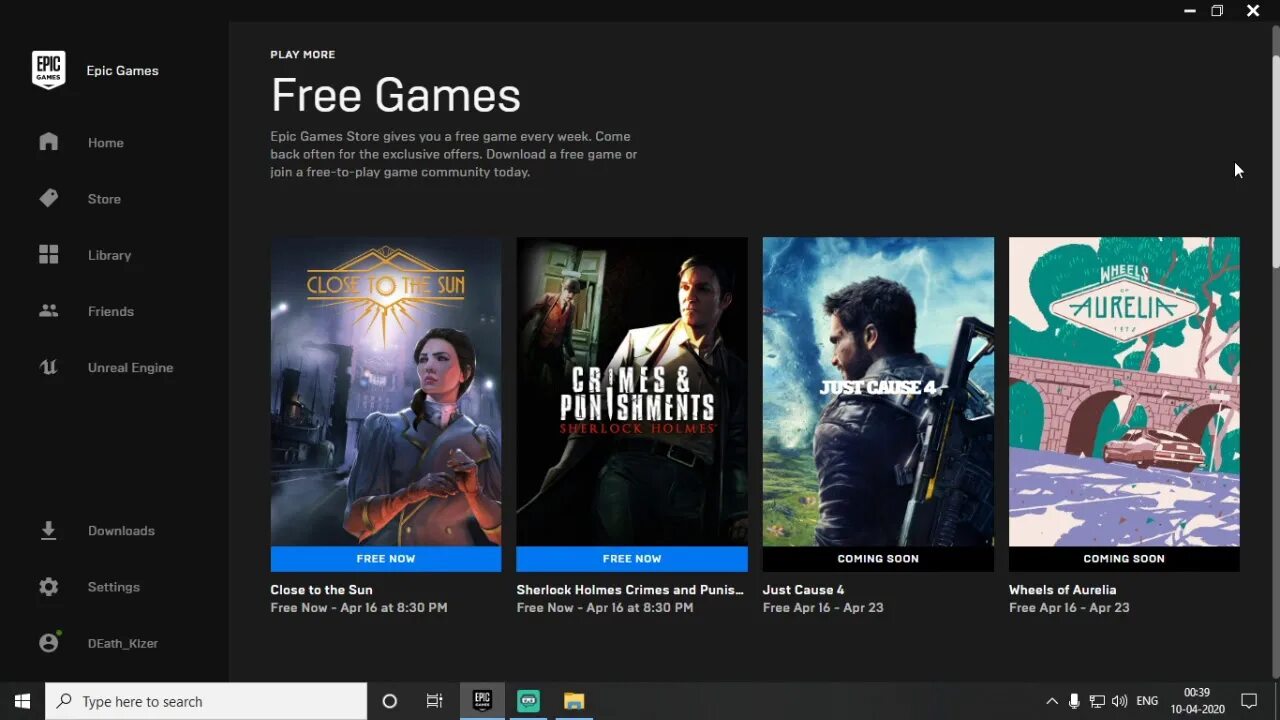Click the 'Type here to search' taskbar box
Image resolution: width=1280 pixels, height=720 pixels.
click(x=206, y=701)
